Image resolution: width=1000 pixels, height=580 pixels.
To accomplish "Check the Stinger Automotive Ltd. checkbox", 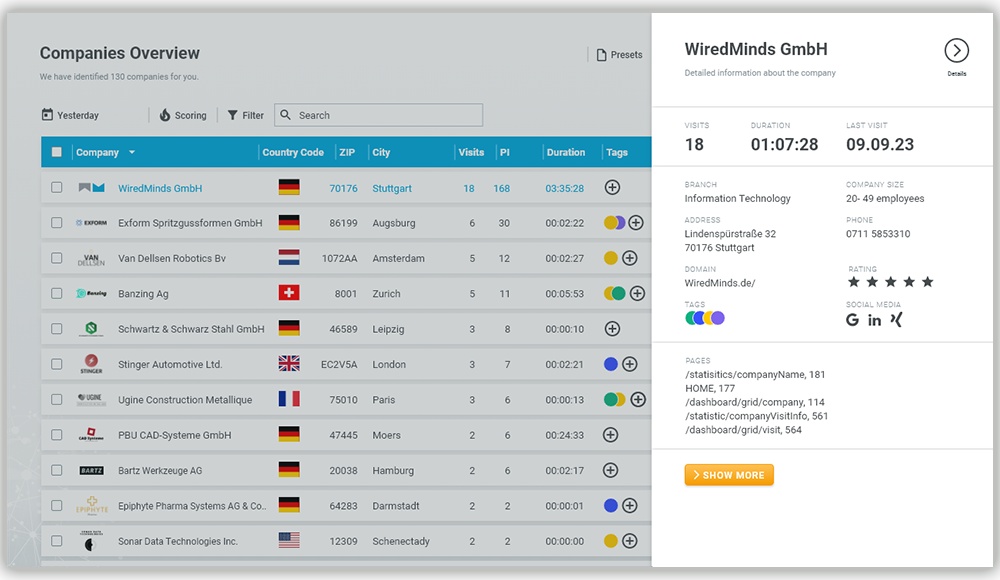I will pos(57,364).
